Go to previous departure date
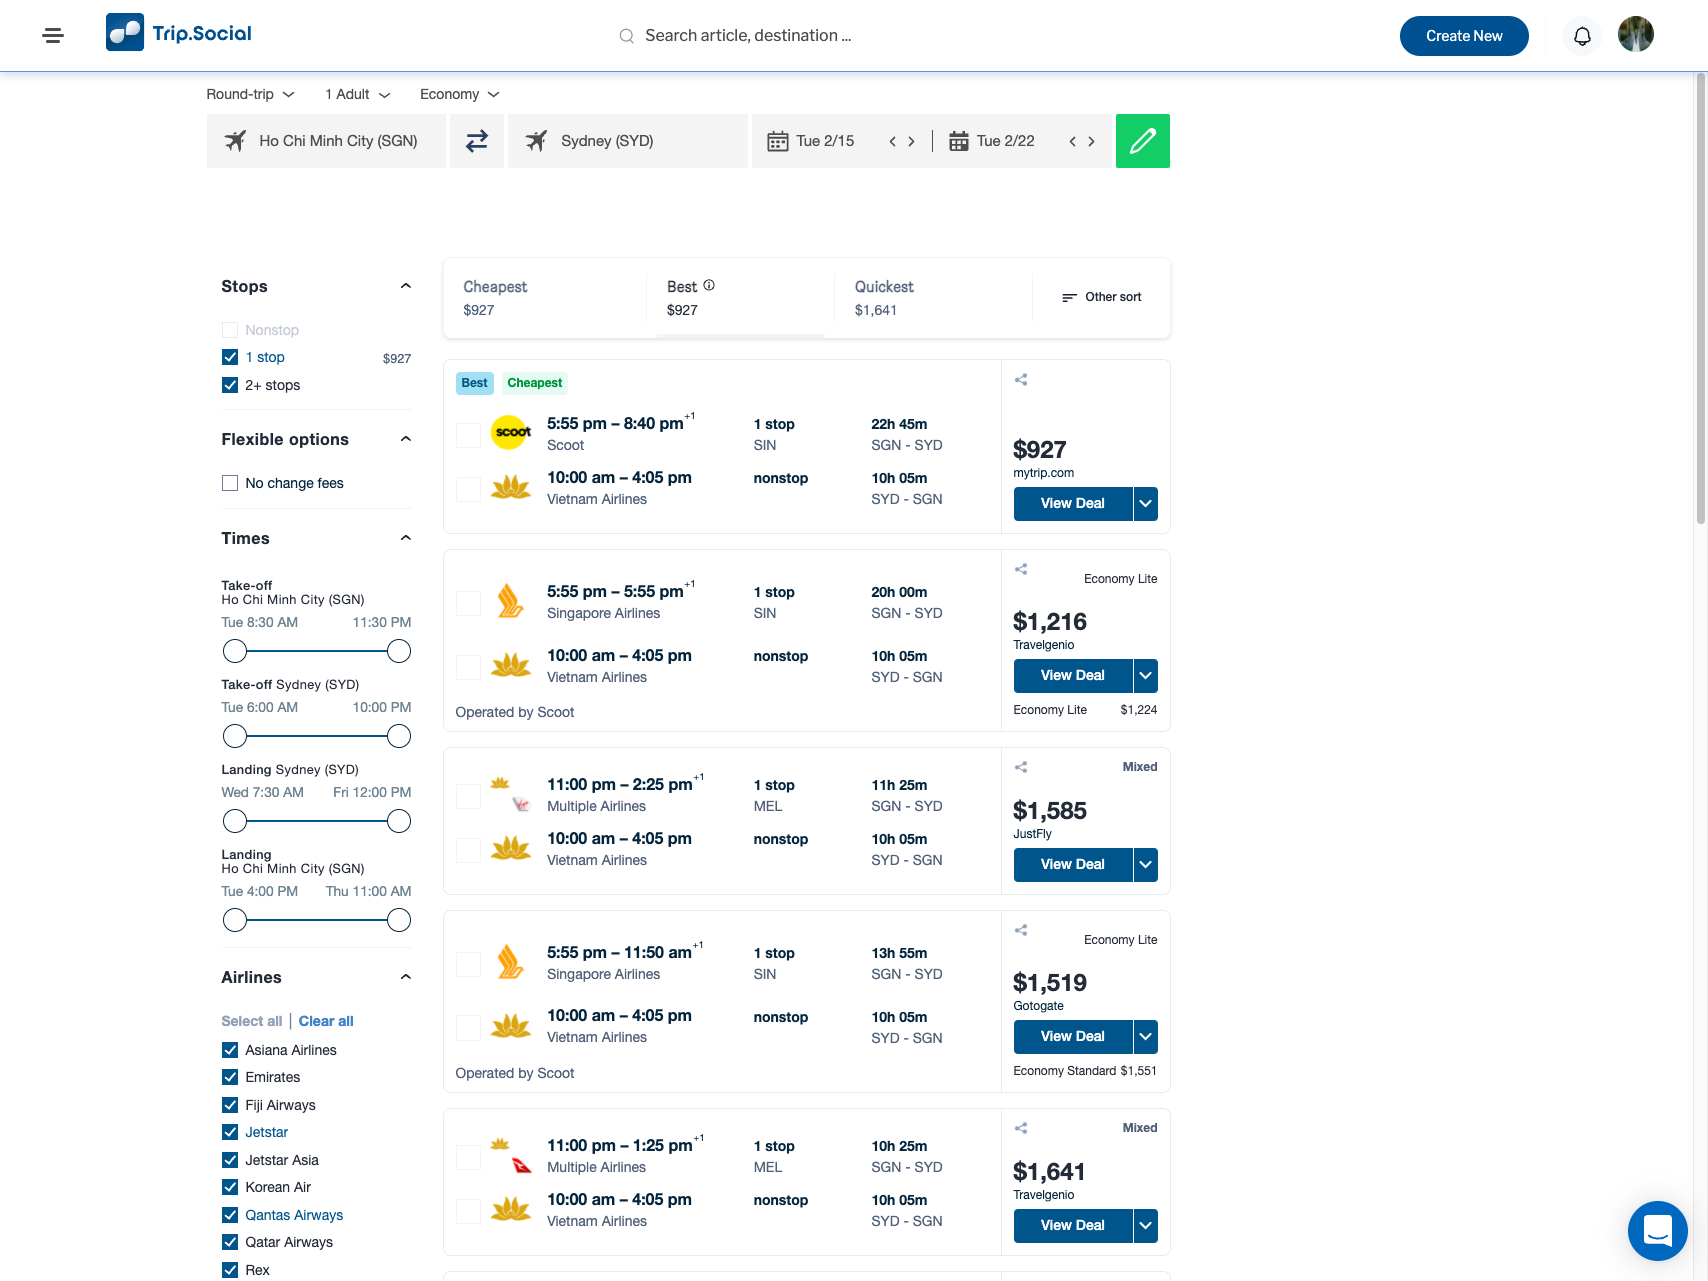This screenshot has width=1708, height=1281. tap(892, 141)
